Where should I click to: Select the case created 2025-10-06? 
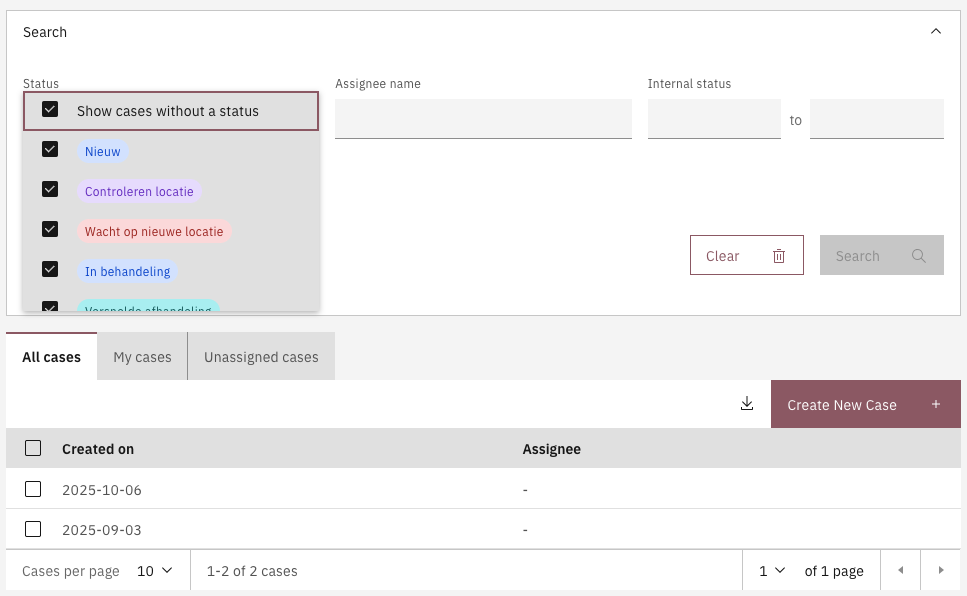(33, 489)
